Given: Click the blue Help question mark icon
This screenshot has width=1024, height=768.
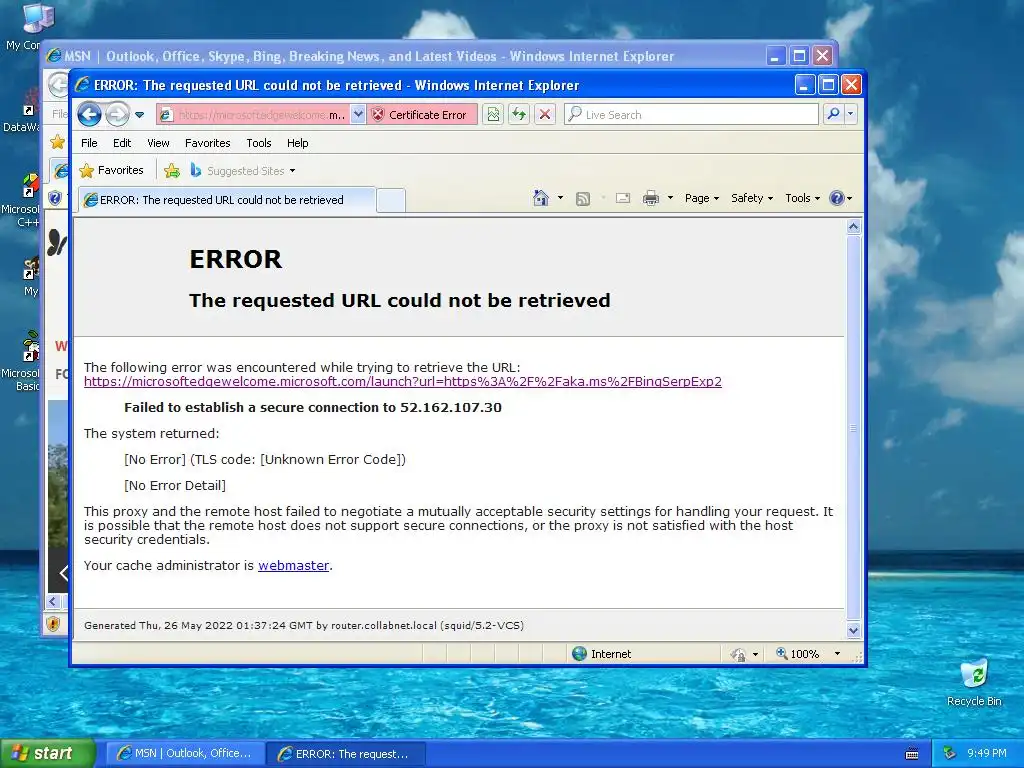Looking at the screenshot, I should [837, 198].
